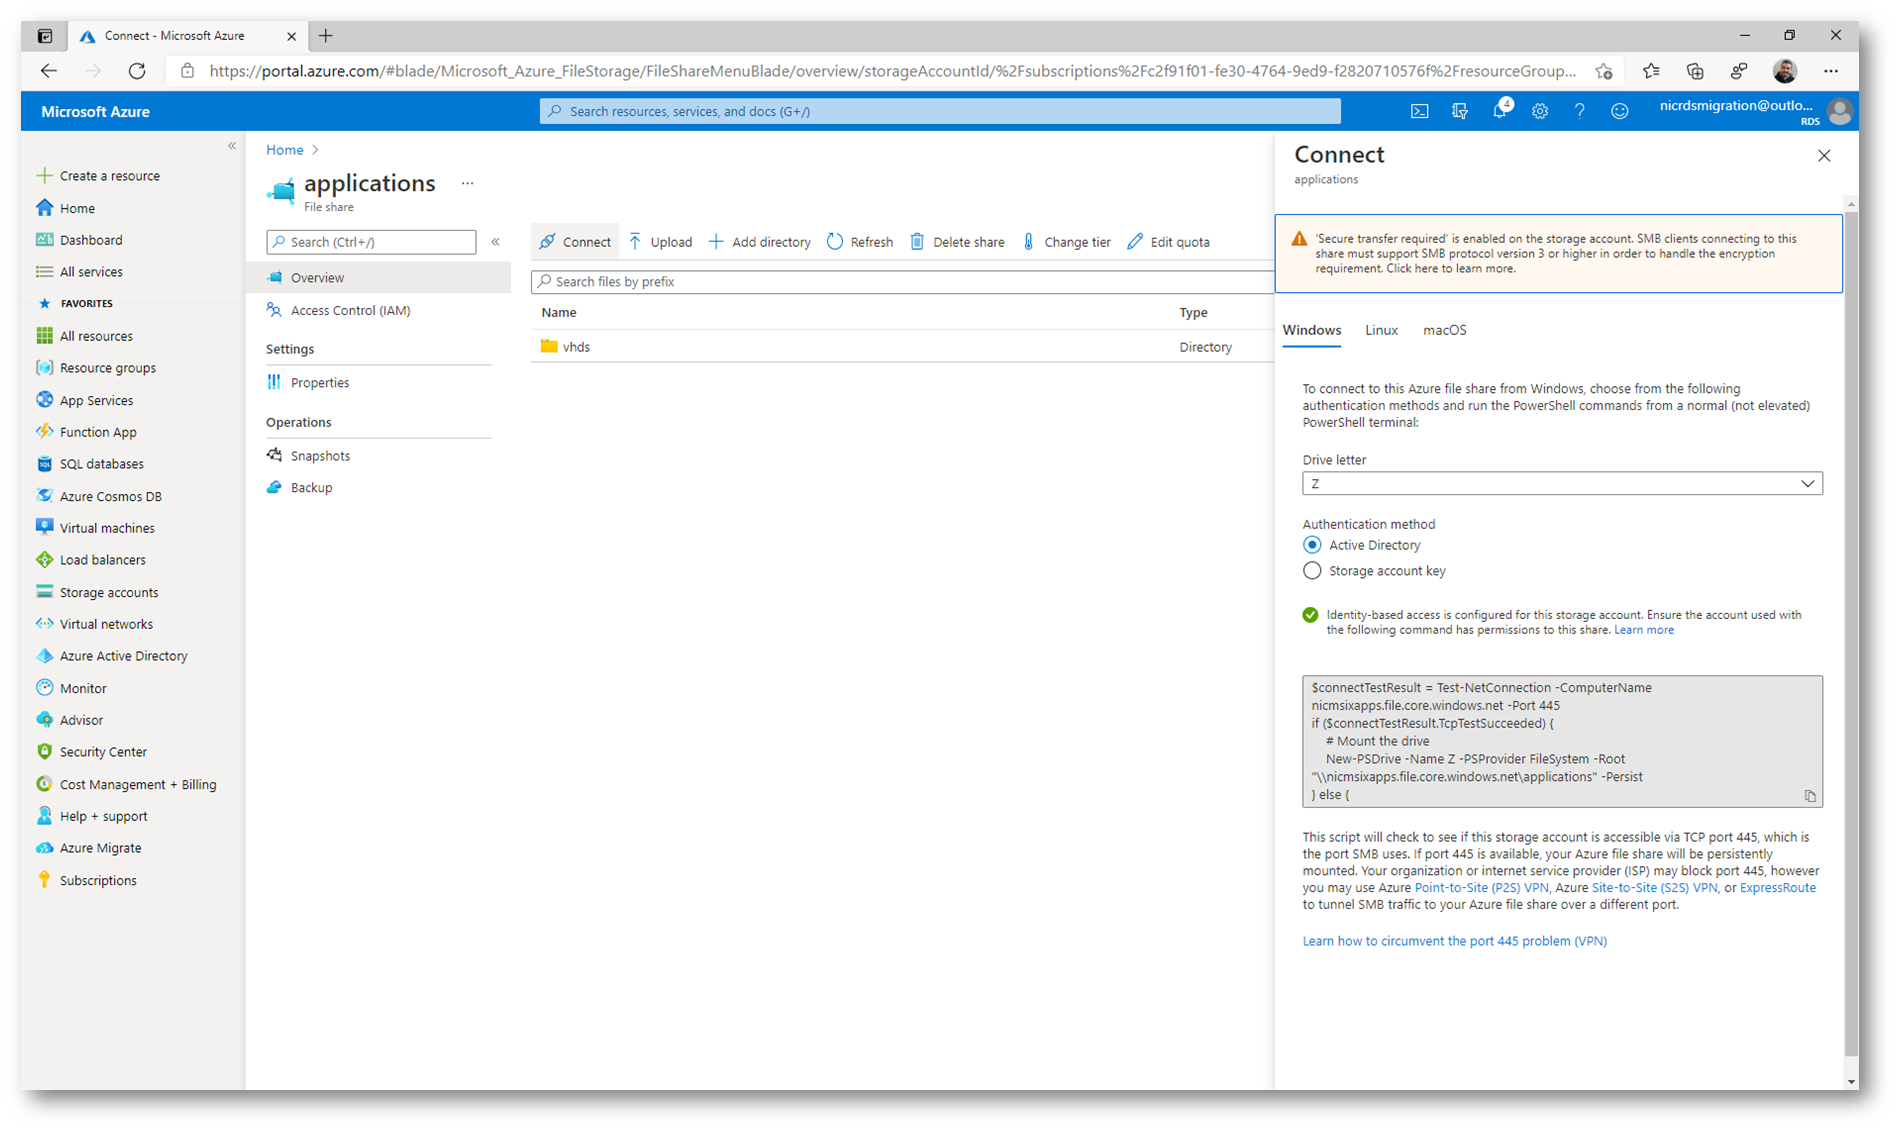Click the Upload toolbar button
The image size is (1901, 1132).
[x=660, y=242]
